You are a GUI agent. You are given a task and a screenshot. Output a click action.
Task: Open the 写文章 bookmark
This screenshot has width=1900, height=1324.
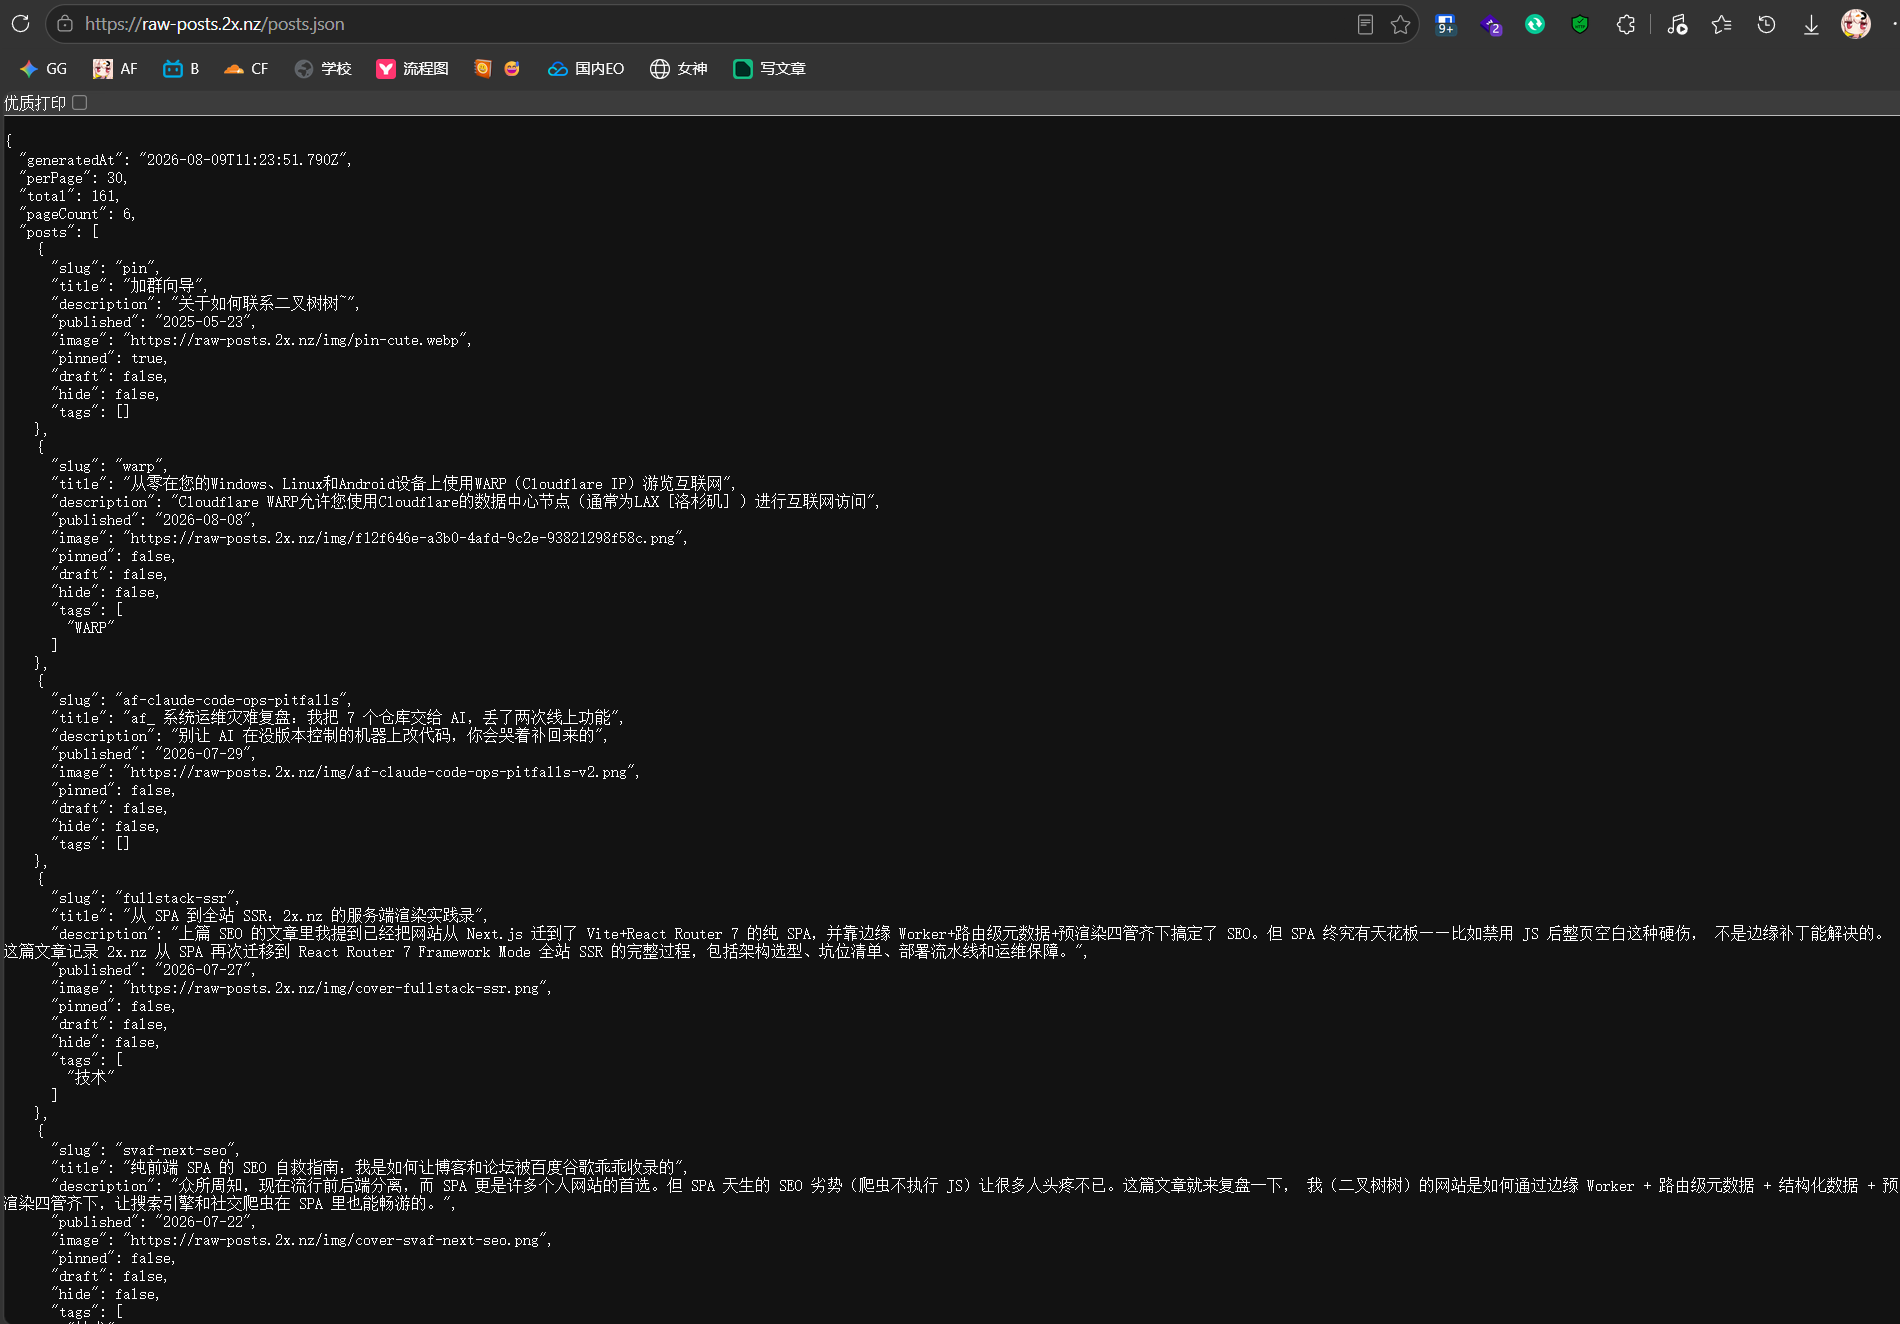pos(769,68)
